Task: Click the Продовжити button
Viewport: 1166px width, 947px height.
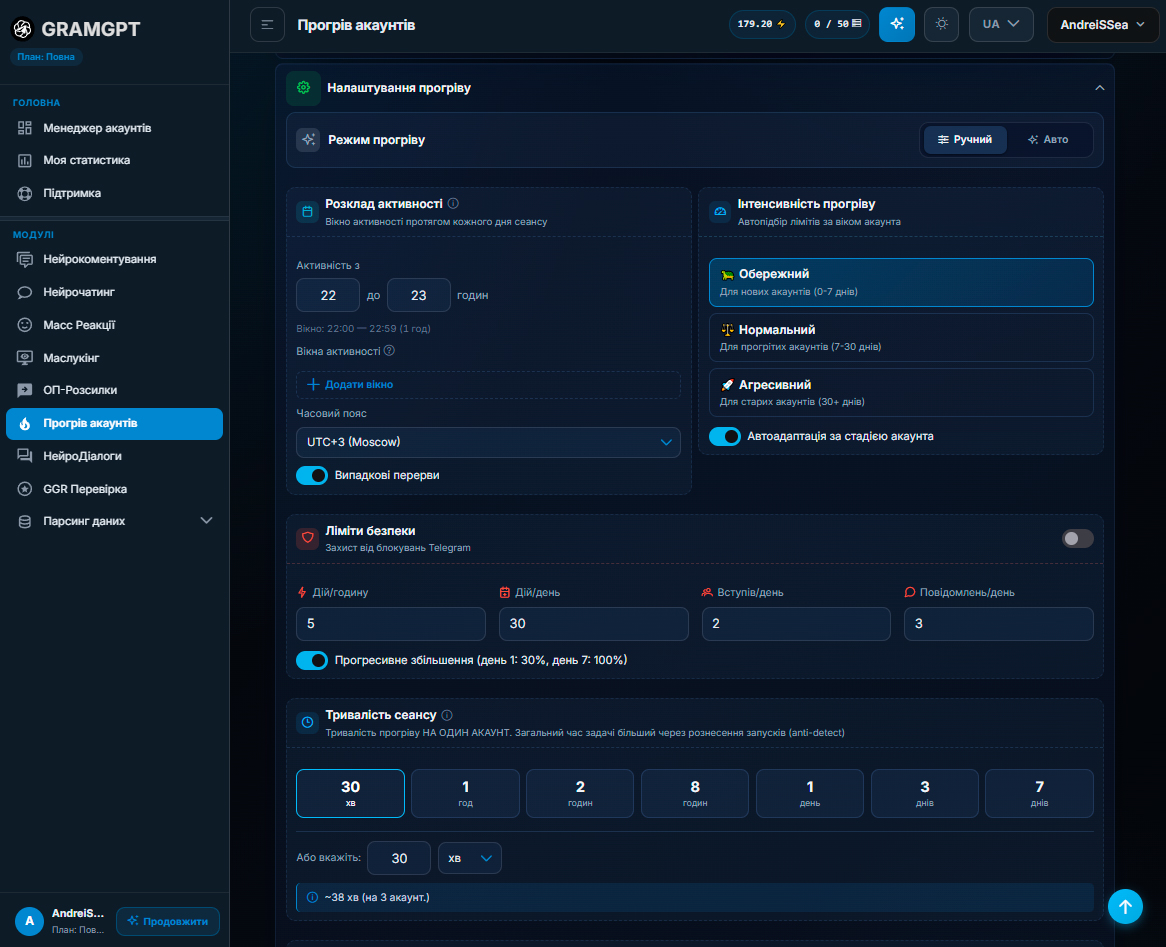Action: (x=168, y=921)
